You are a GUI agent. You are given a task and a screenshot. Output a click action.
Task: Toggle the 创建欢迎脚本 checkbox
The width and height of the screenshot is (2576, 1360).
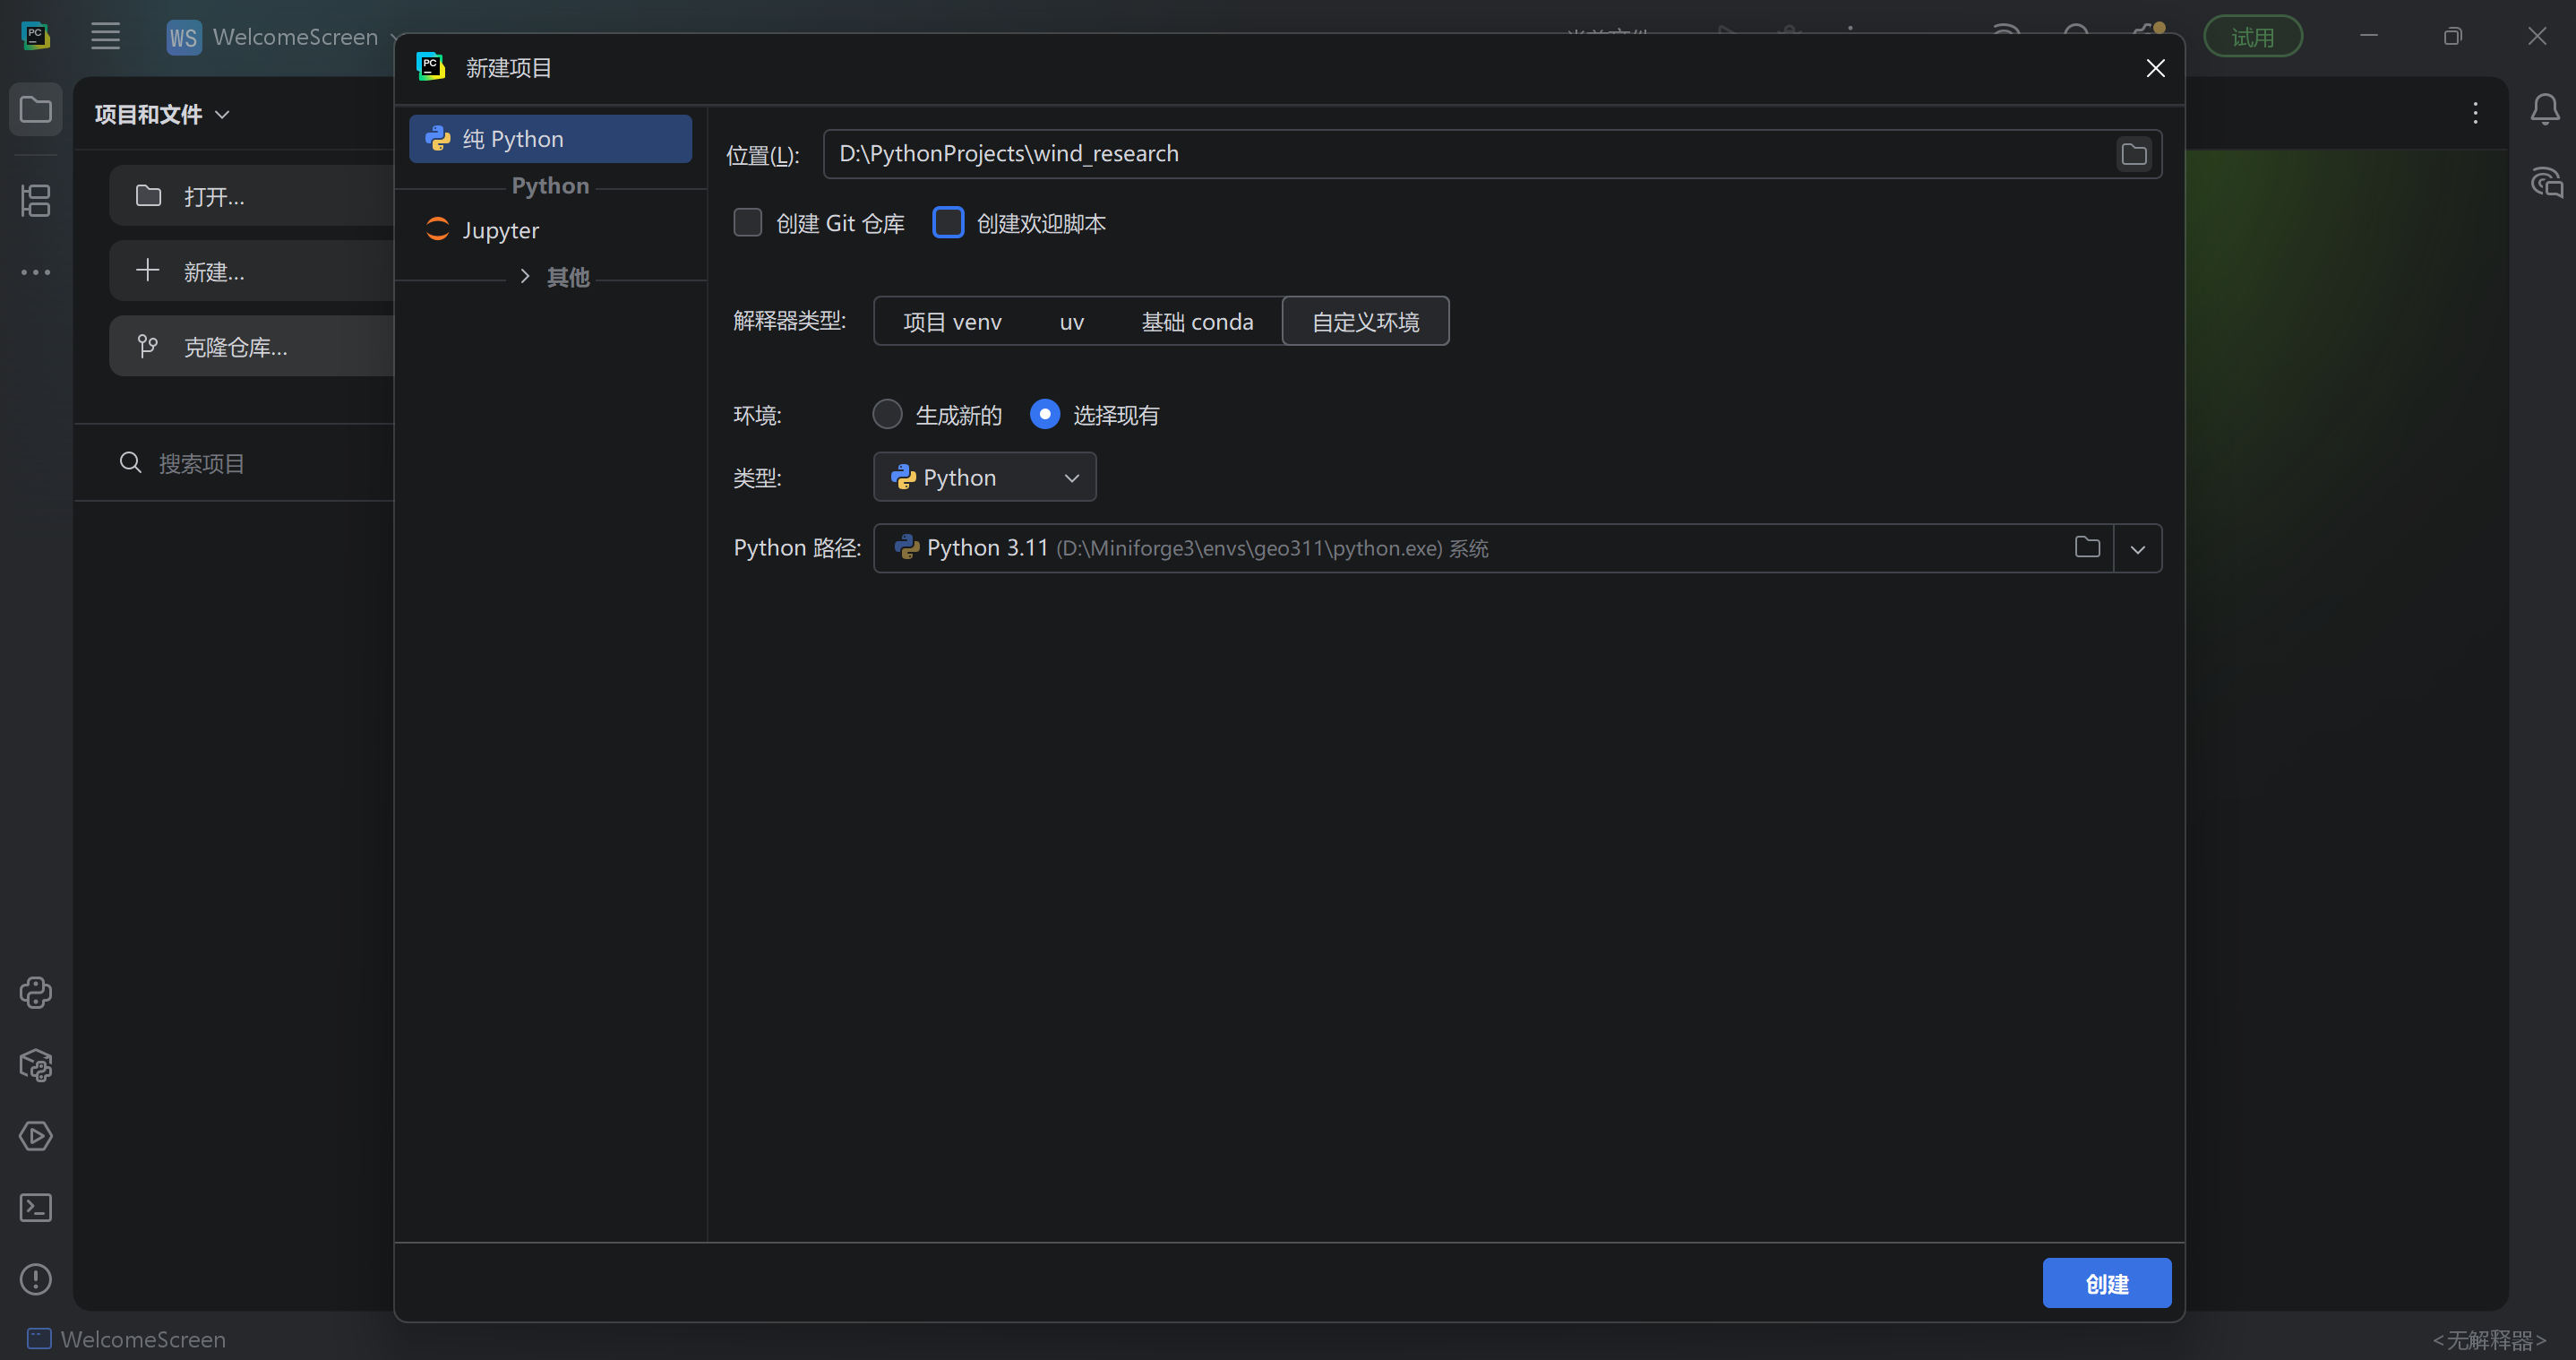point(948,222)
